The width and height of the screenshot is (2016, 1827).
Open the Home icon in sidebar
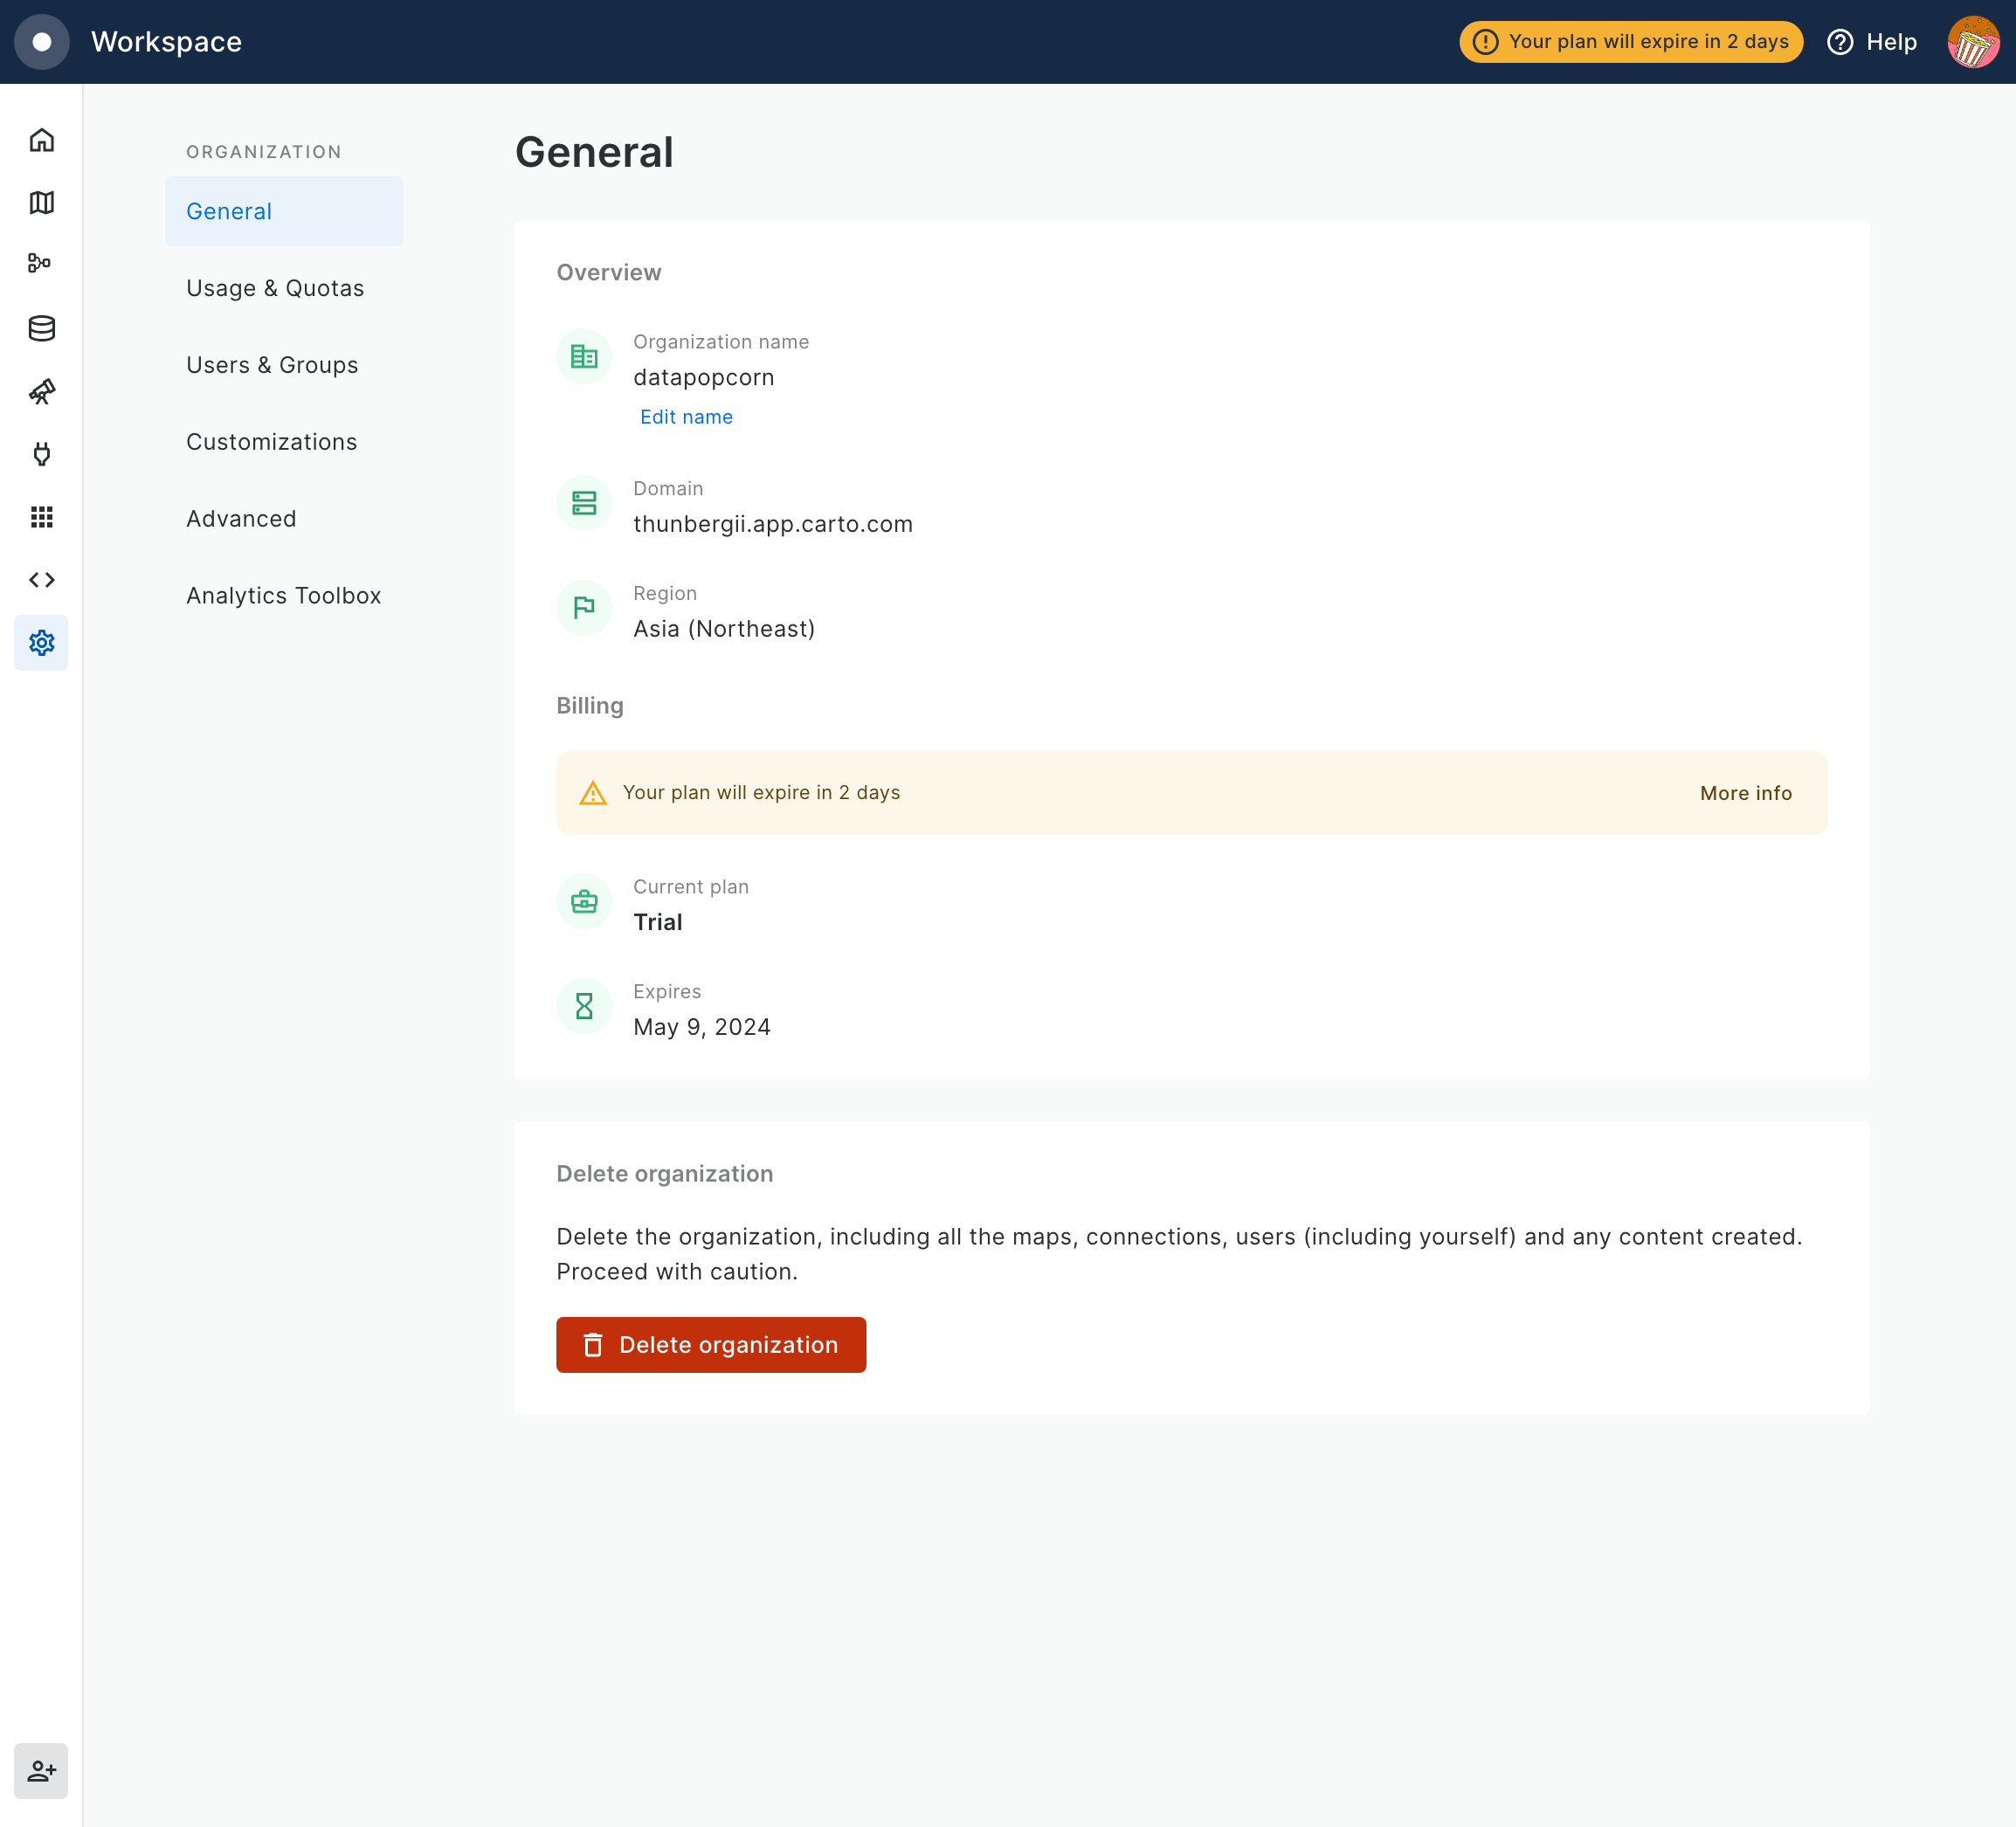(x=41, y=140)
